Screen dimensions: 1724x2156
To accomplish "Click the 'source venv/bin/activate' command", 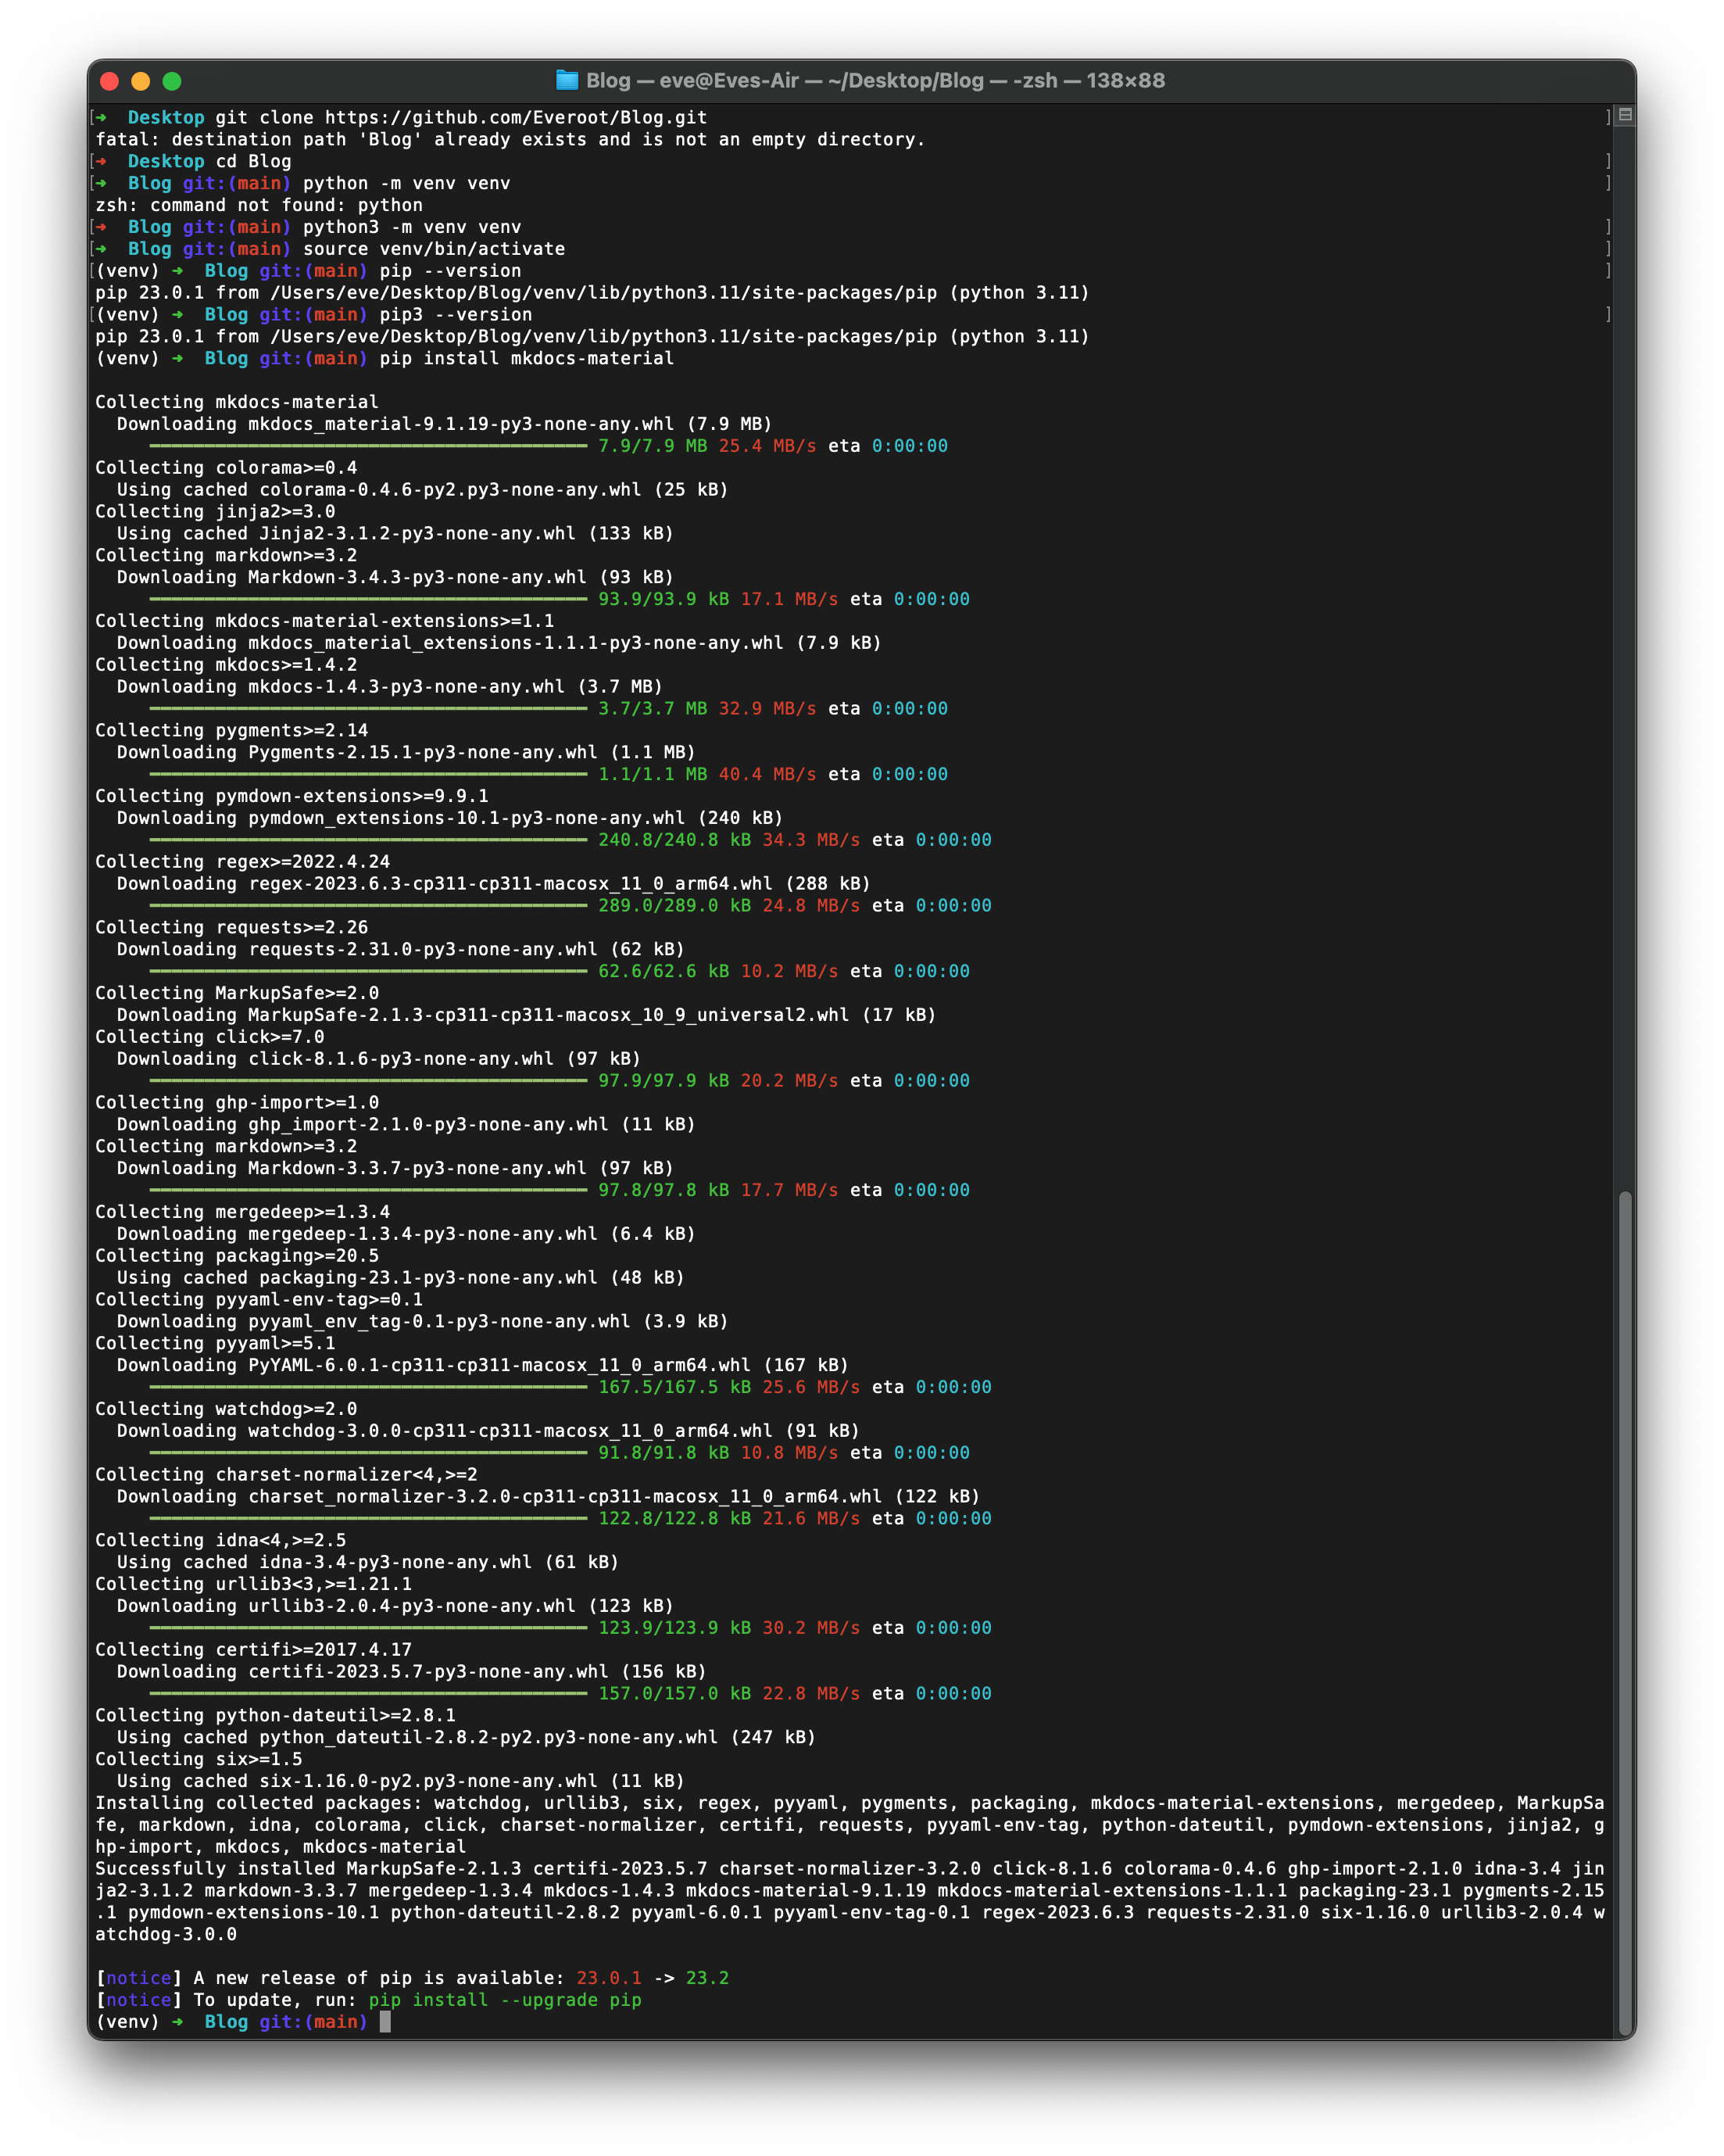I will (x=434, y=249).
